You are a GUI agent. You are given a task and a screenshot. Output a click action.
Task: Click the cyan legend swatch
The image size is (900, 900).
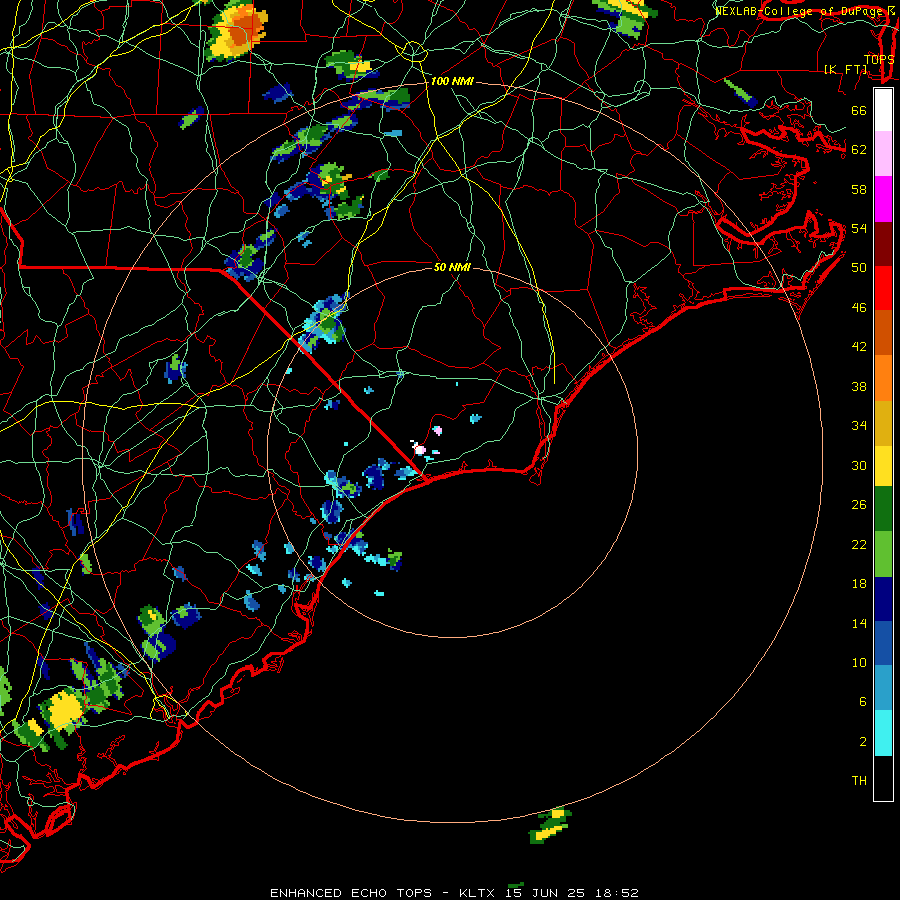click(x=883, y=733)
